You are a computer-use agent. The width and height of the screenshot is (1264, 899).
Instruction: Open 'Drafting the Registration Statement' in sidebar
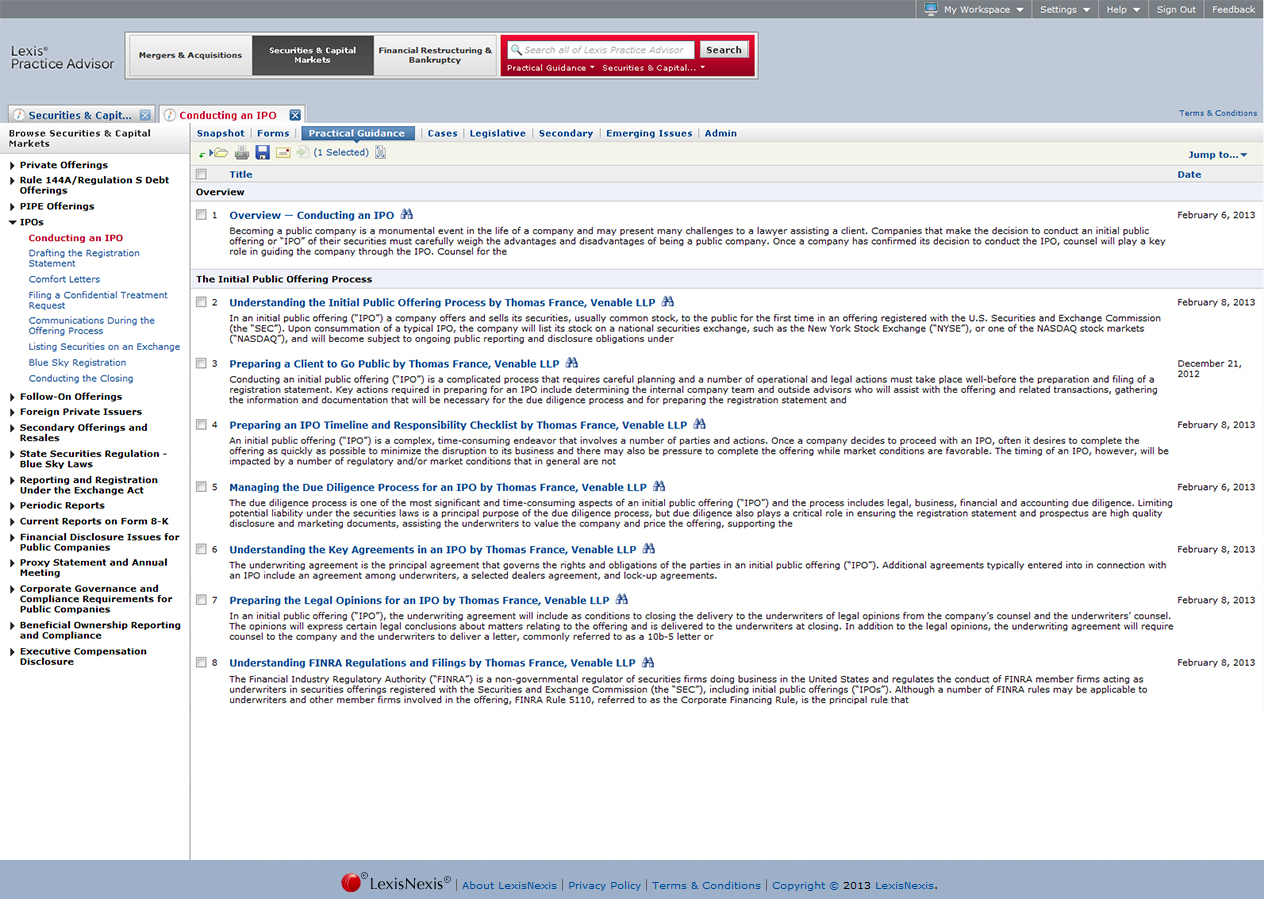pyautogui.click(x=84, y=258)
